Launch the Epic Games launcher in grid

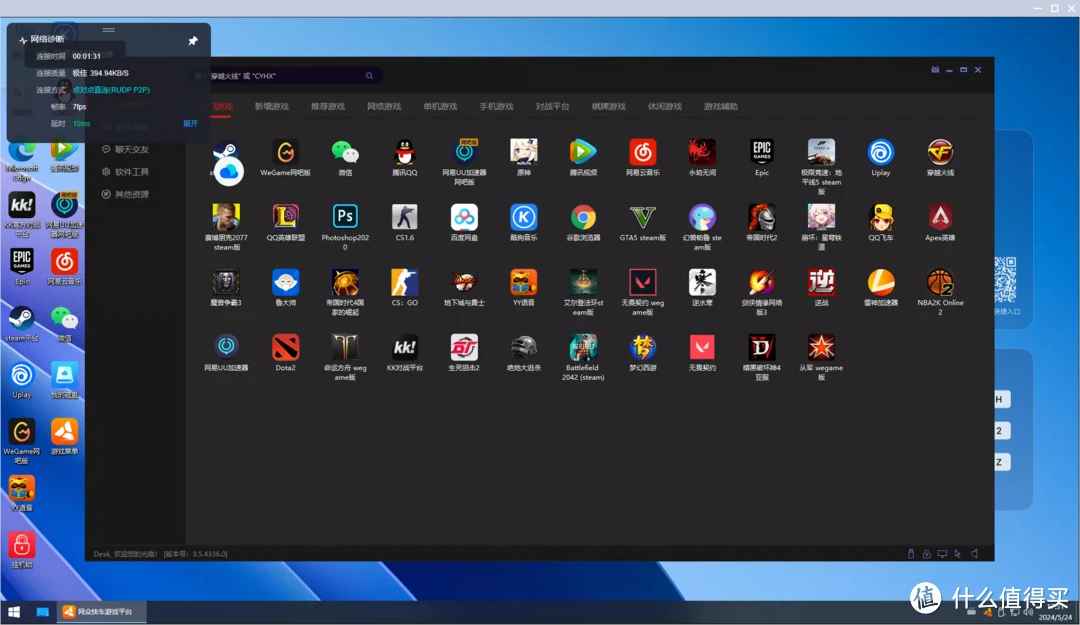(x=762, y=152)
